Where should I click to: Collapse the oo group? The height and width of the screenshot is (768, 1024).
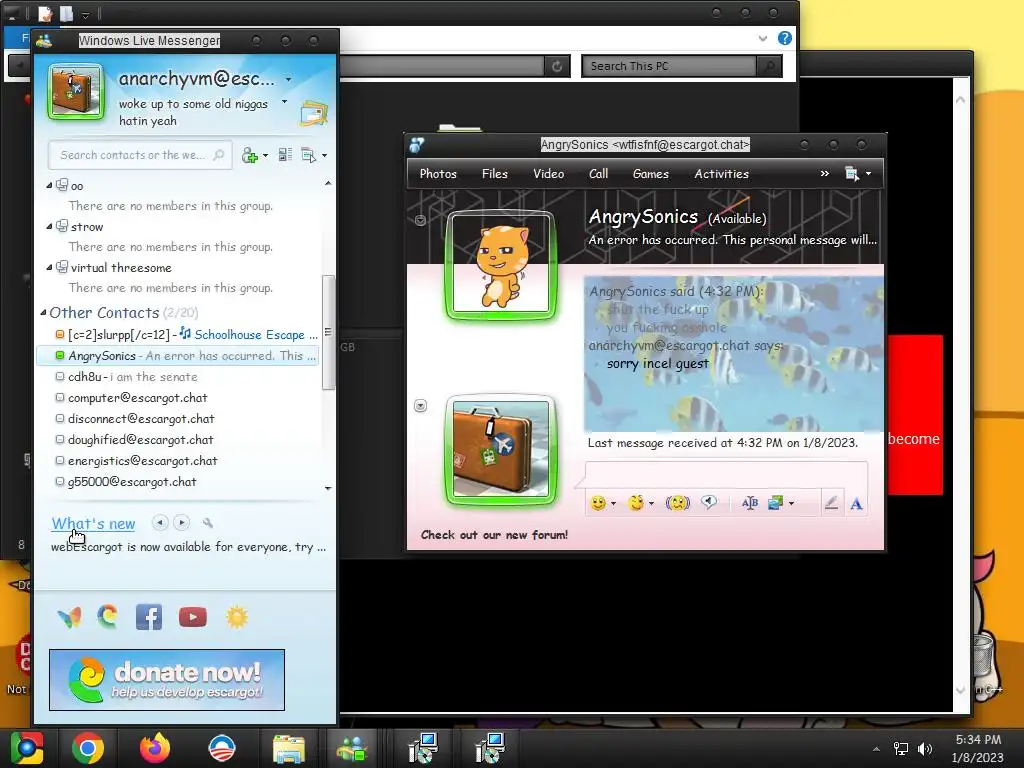click(49, 186)
